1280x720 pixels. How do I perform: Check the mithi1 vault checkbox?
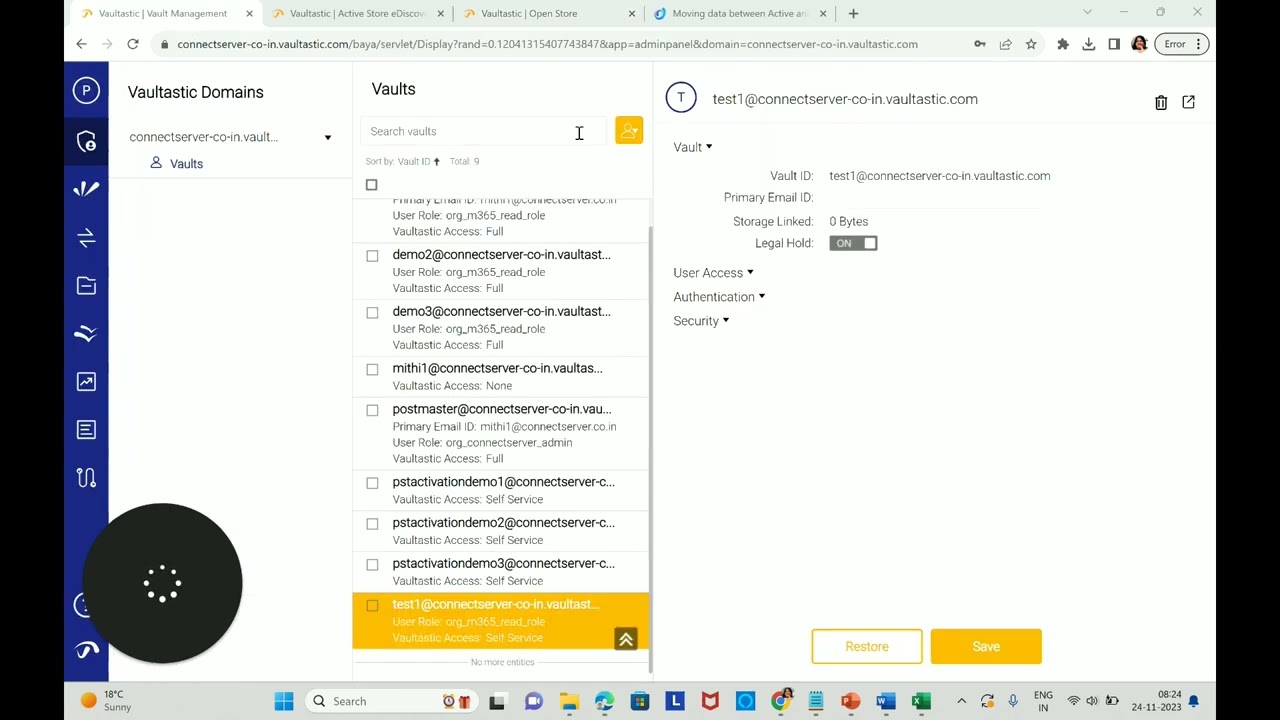372,370
